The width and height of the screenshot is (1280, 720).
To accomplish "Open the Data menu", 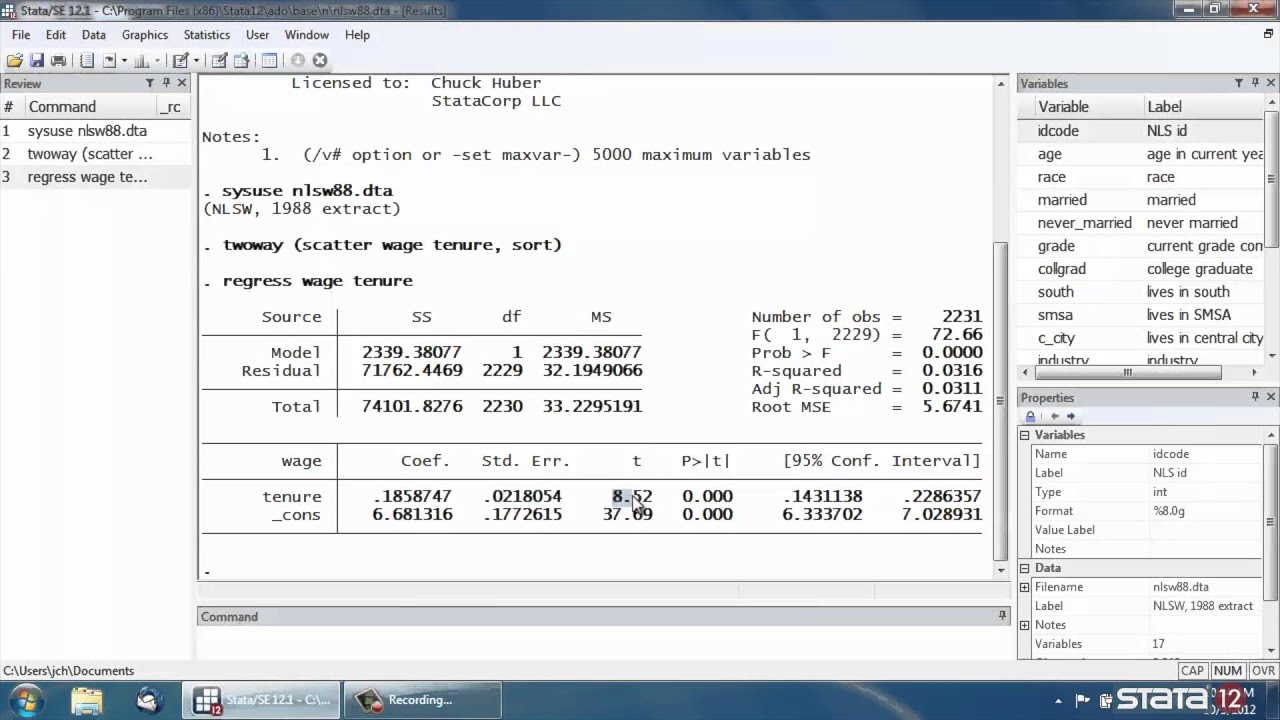I will tap(93, 34).
